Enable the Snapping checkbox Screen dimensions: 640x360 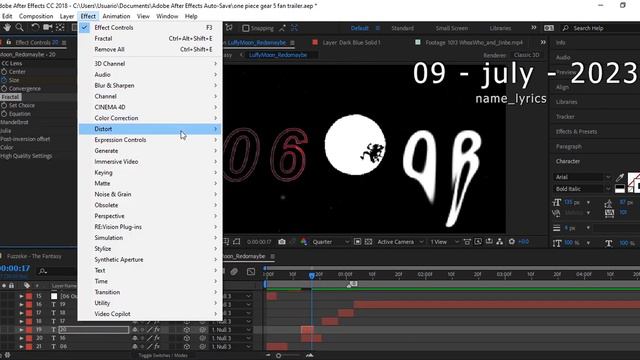[245, 28]
